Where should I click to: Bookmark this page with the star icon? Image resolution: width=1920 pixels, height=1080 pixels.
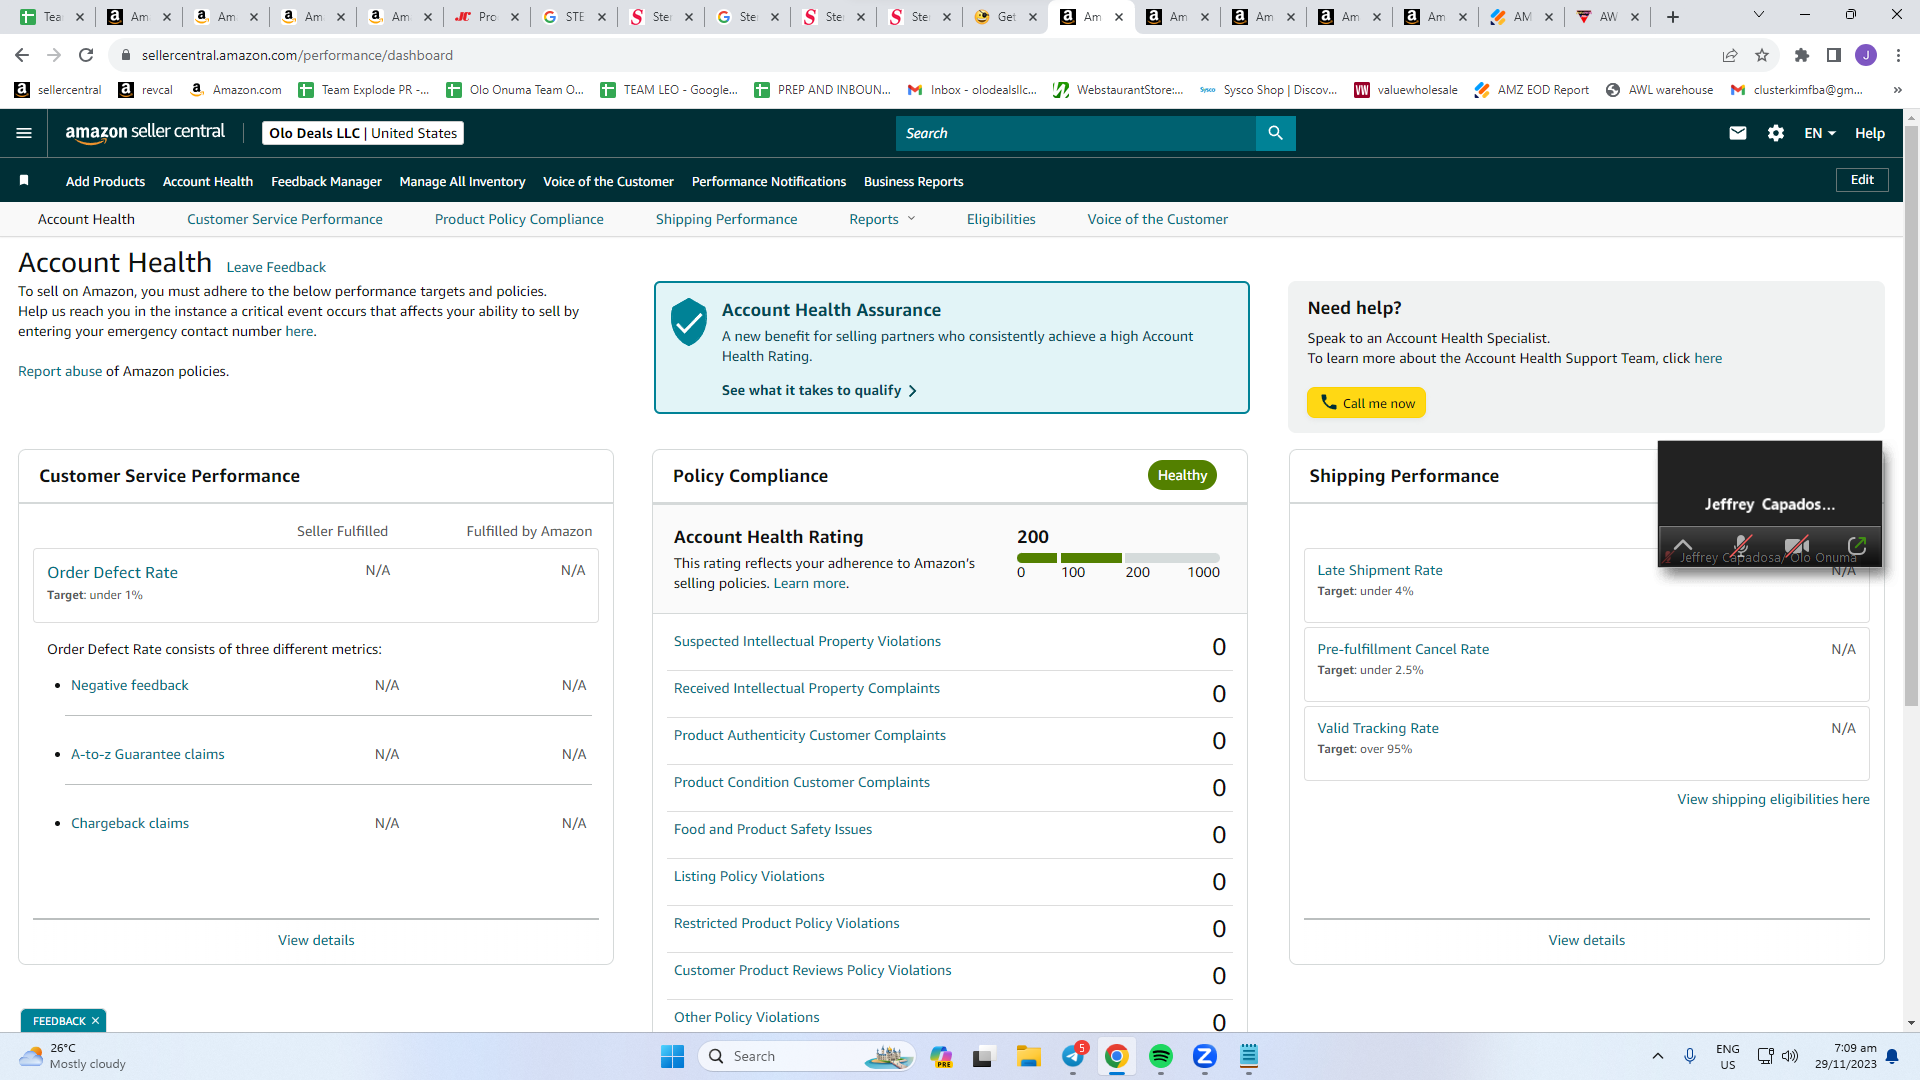(x=1762, y=55)
